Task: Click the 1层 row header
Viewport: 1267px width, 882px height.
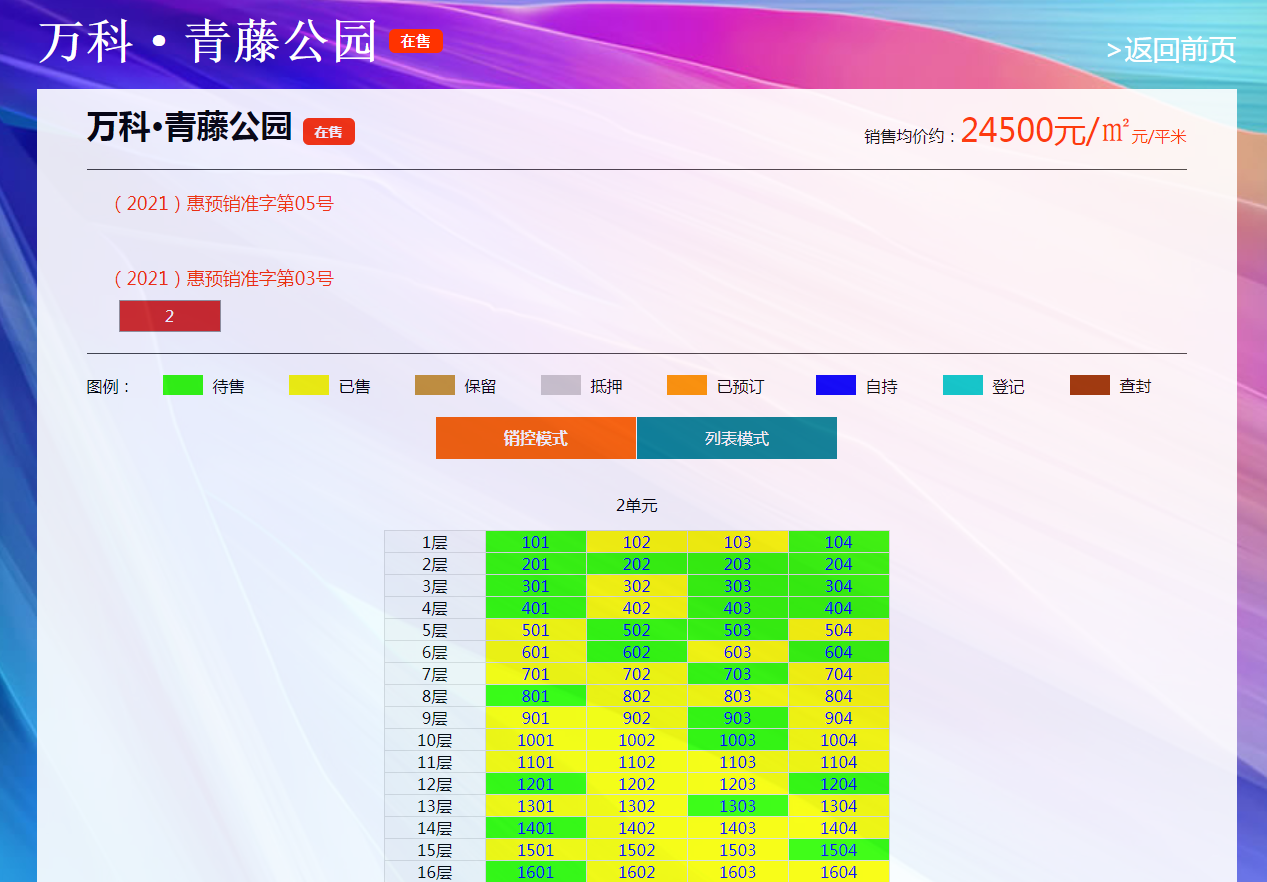Action: 435,542
